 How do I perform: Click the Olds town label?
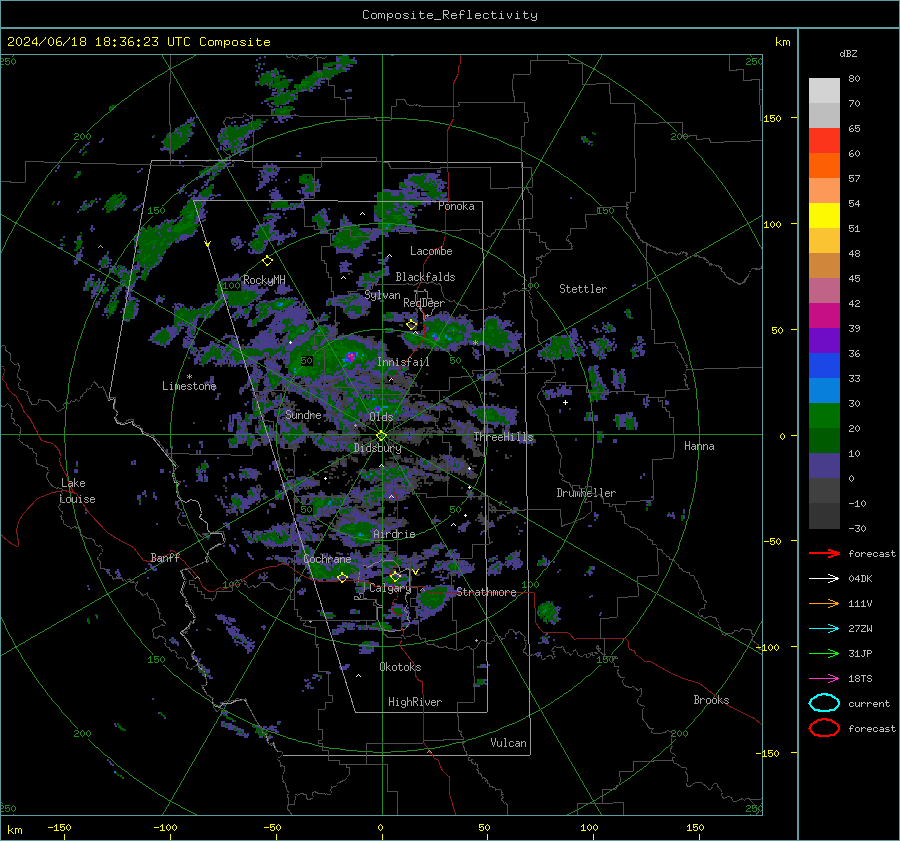[x=381, y=417]
